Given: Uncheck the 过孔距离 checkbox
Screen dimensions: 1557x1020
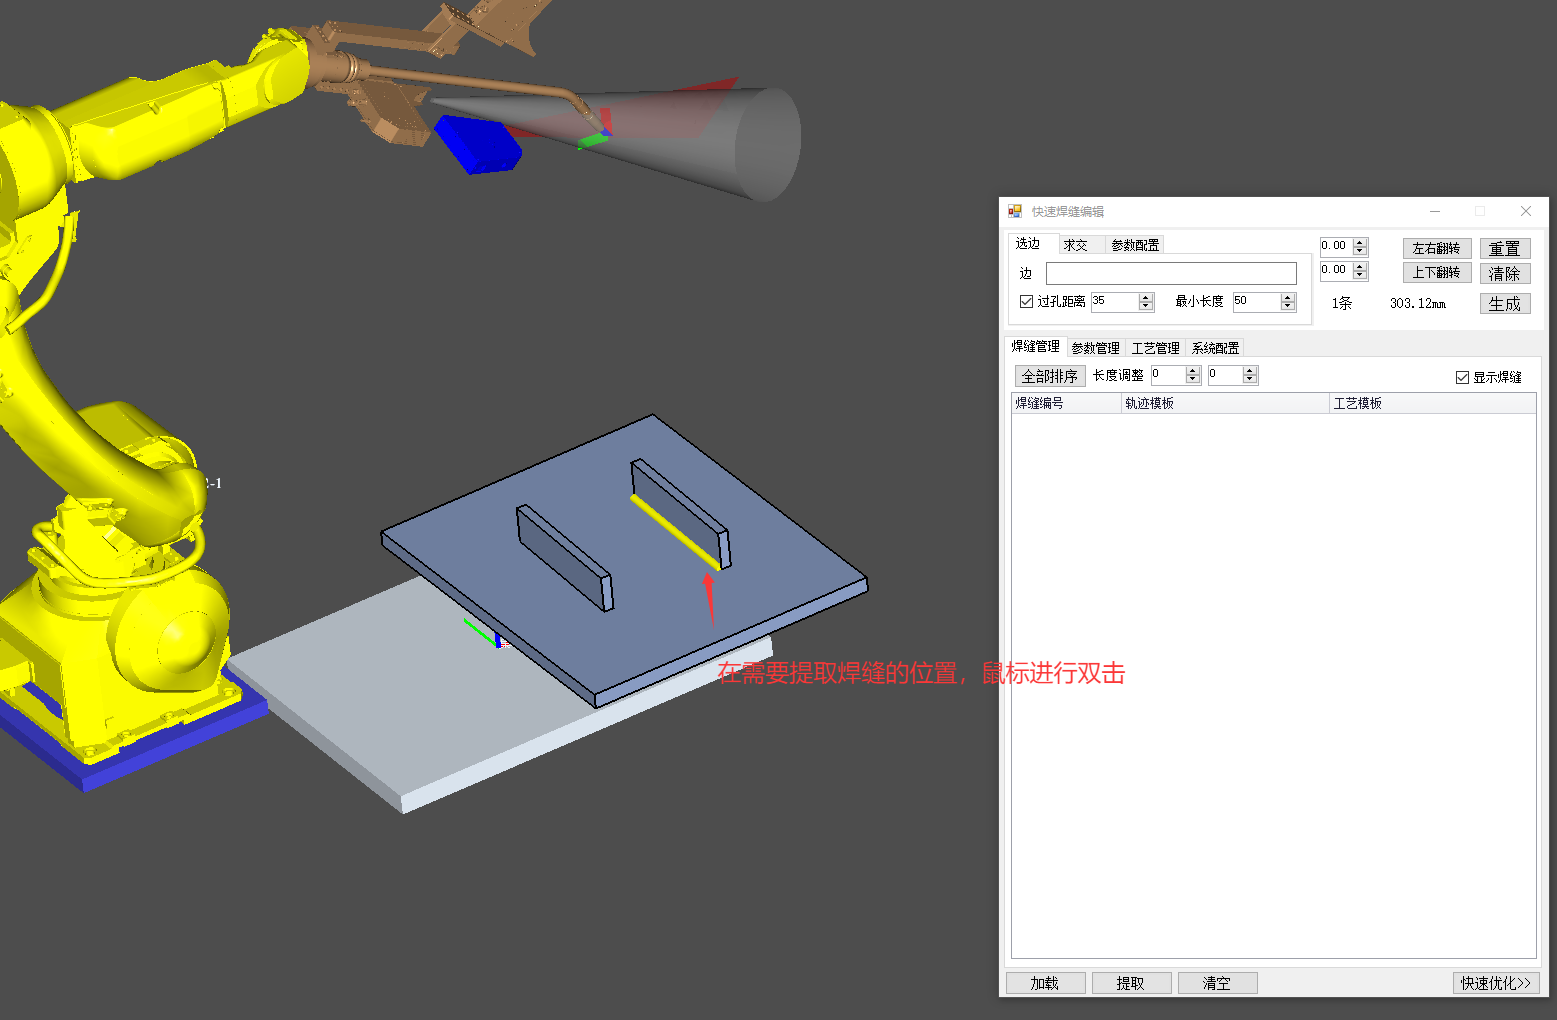Looking at the screenshot, I should click(x=1026, y=301).
